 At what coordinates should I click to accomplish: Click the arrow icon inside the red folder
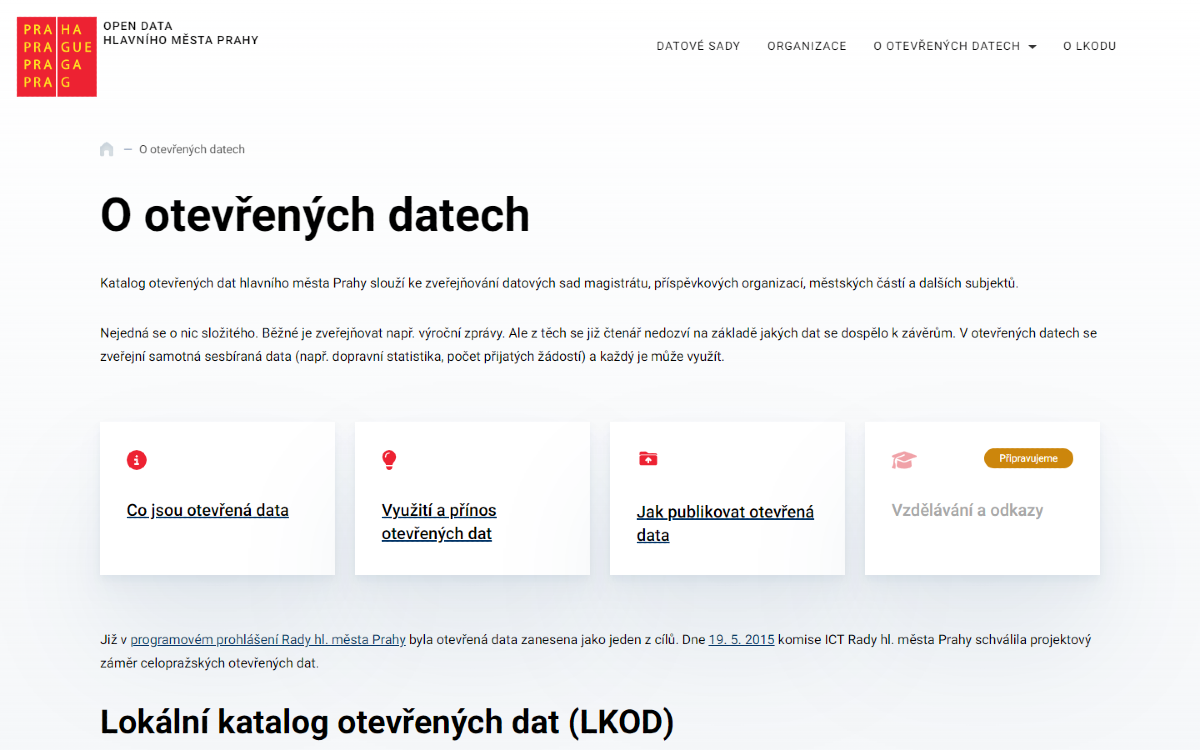(648, 460)
